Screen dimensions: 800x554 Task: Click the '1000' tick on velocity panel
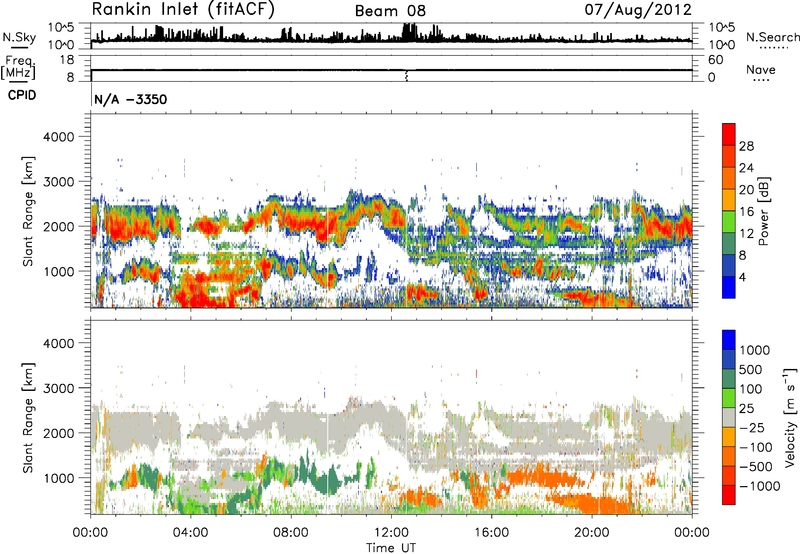coord(58,478)
